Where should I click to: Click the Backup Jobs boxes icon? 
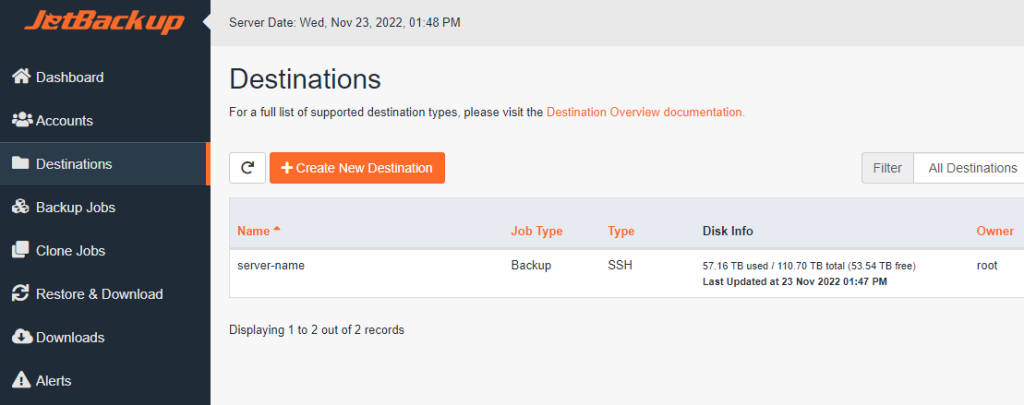click(21, 207)
